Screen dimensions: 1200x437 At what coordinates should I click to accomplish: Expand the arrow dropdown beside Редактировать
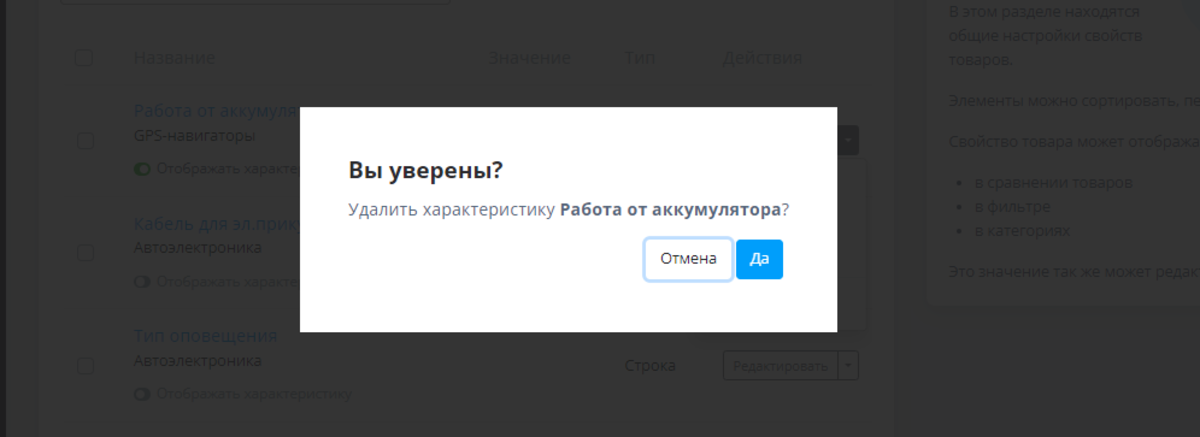(849, 366)
